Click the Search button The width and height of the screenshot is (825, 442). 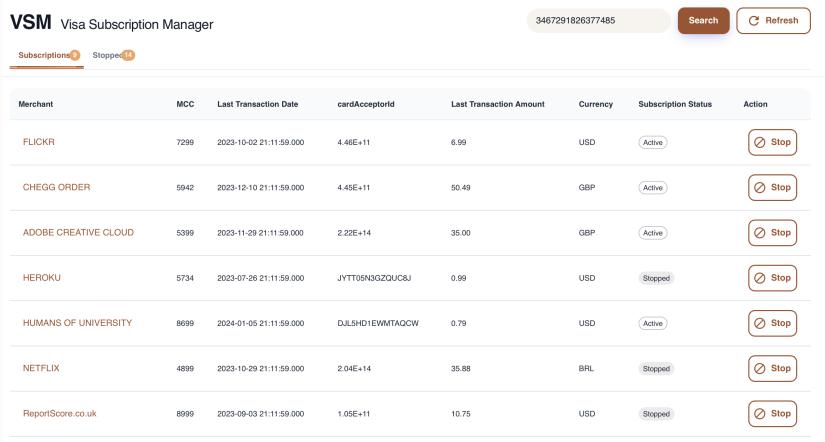(703, 21)
